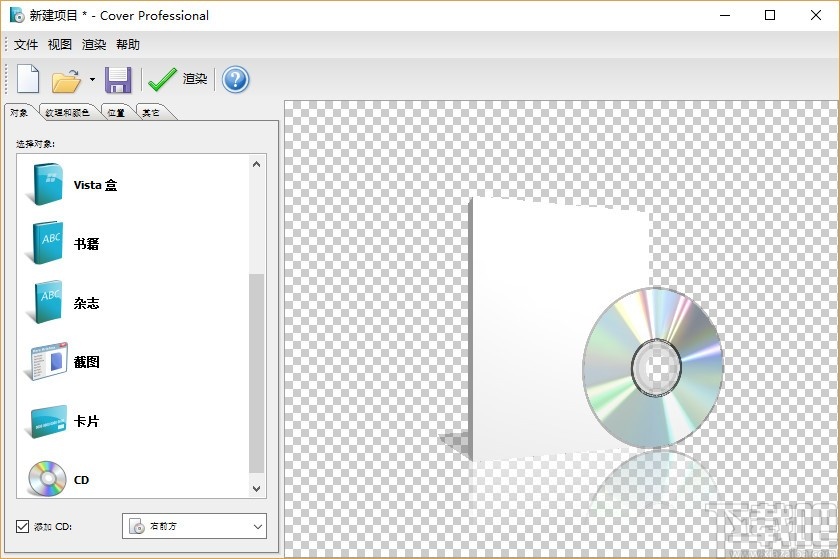Select the 截图 screenshot icon

[x=47, y=362]
